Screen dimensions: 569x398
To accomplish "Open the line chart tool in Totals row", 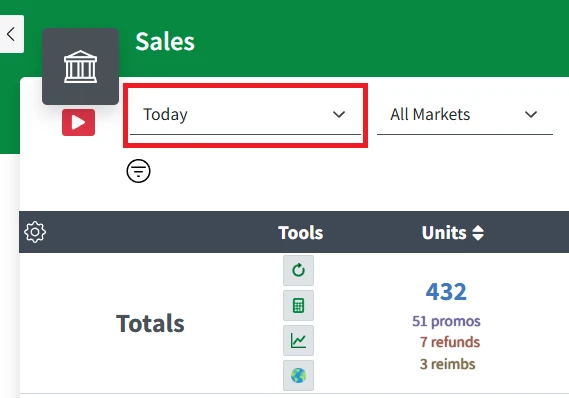I will tap(298, 340).
